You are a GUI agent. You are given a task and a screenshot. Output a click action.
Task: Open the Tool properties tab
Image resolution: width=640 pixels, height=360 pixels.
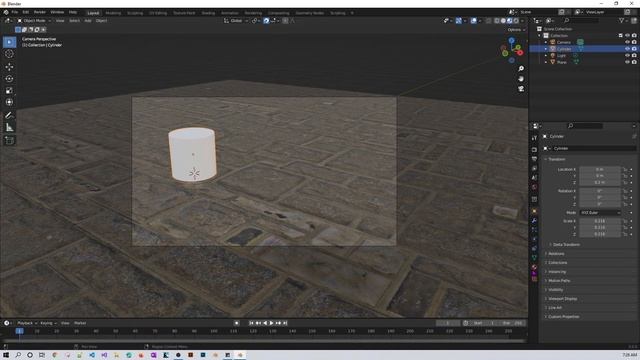point(534,138)
